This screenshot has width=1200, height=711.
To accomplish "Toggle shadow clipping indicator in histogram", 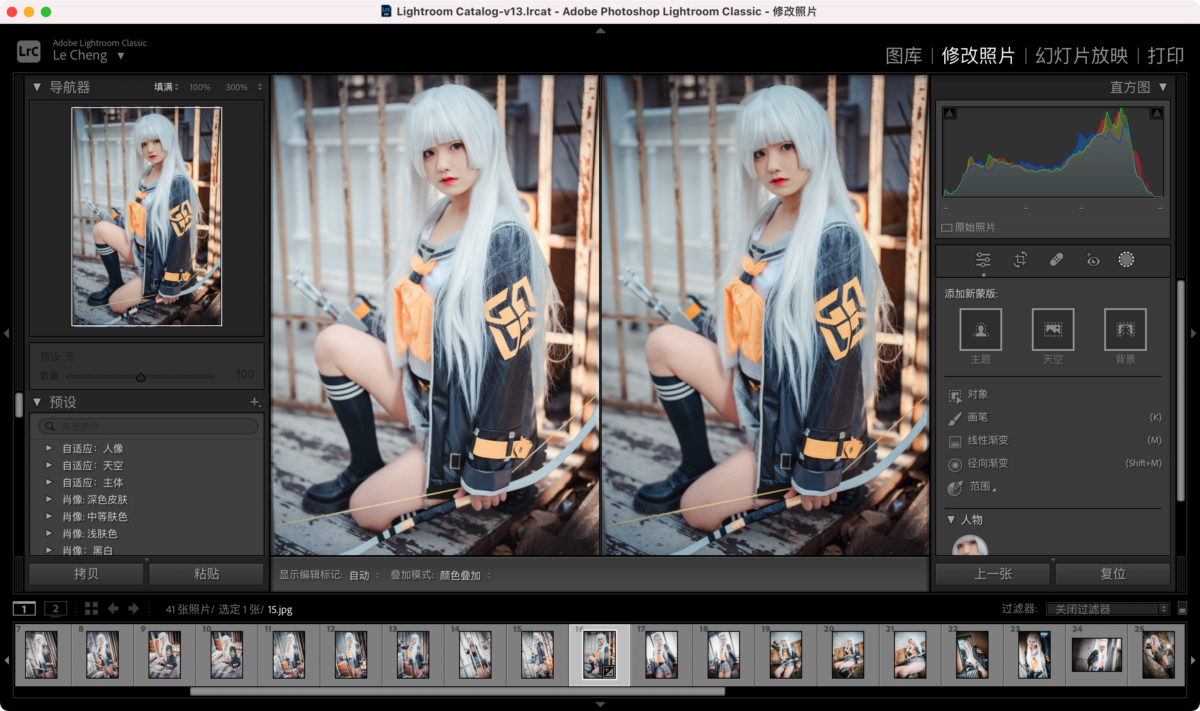I will click(x=949, y=113).
